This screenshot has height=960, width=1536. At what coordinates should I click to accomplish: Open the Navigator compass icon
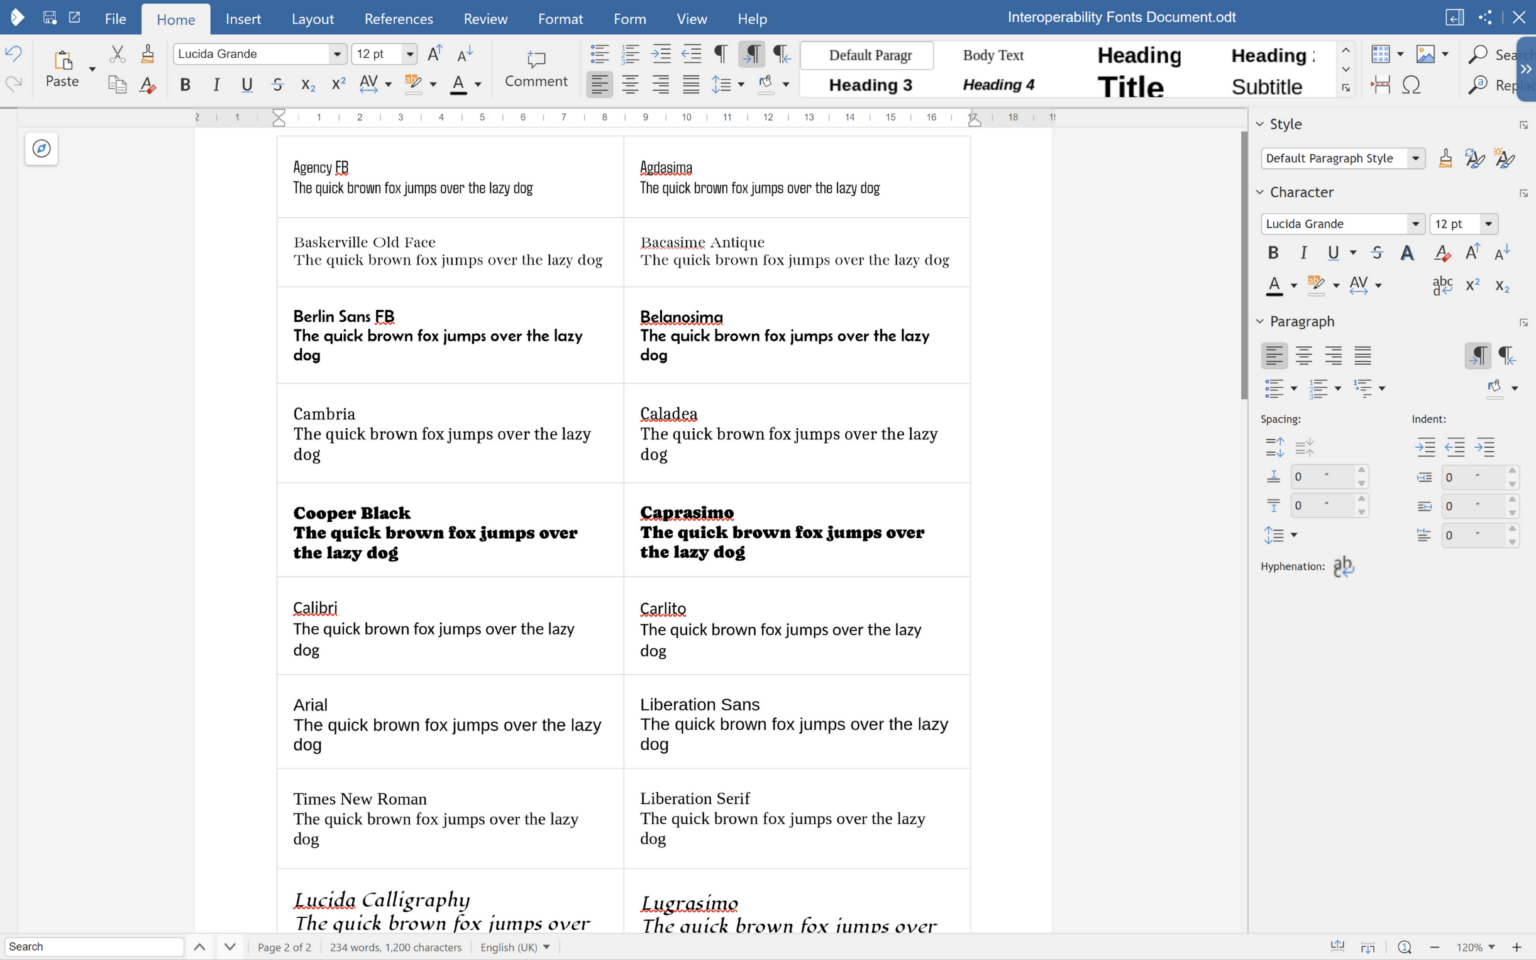41,148
